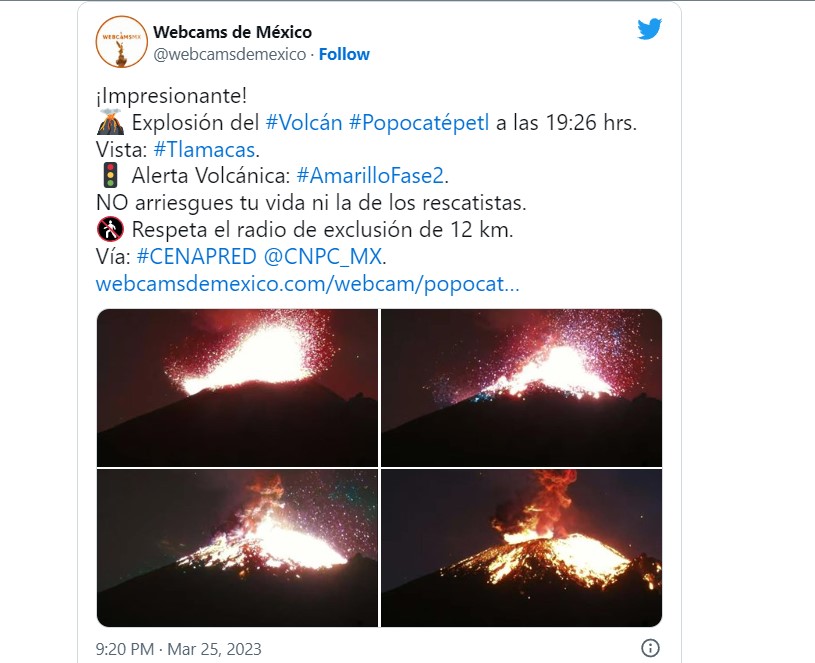Open the #Popocatépetl hashtag

click(419, 123)
